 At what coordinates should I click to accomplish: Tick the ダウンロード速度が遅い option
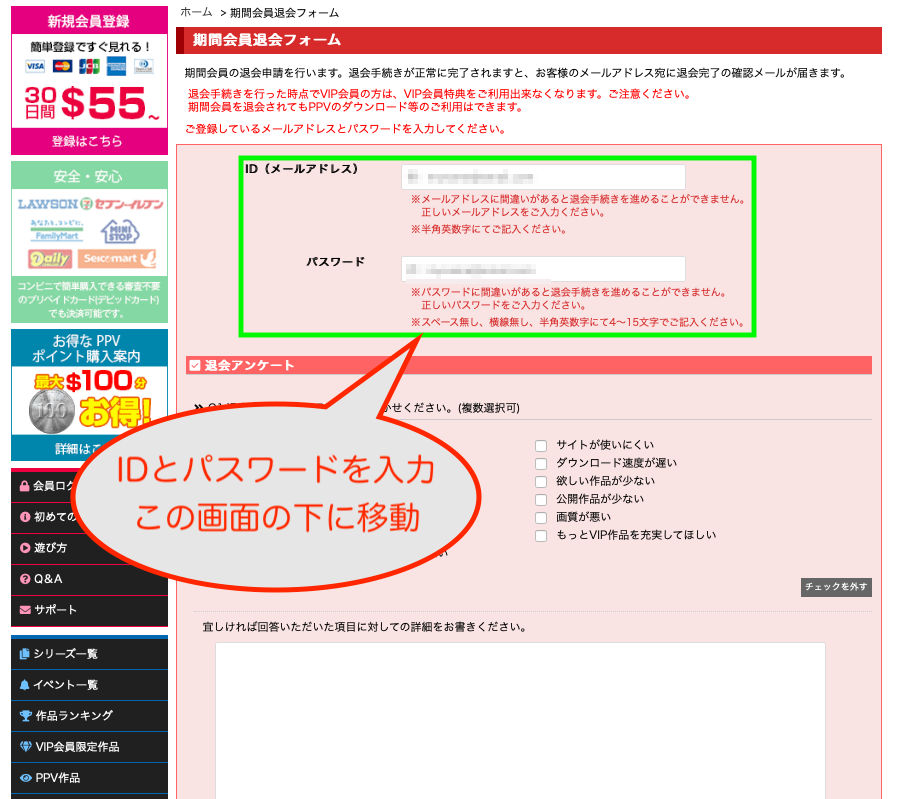pos(541,464)
